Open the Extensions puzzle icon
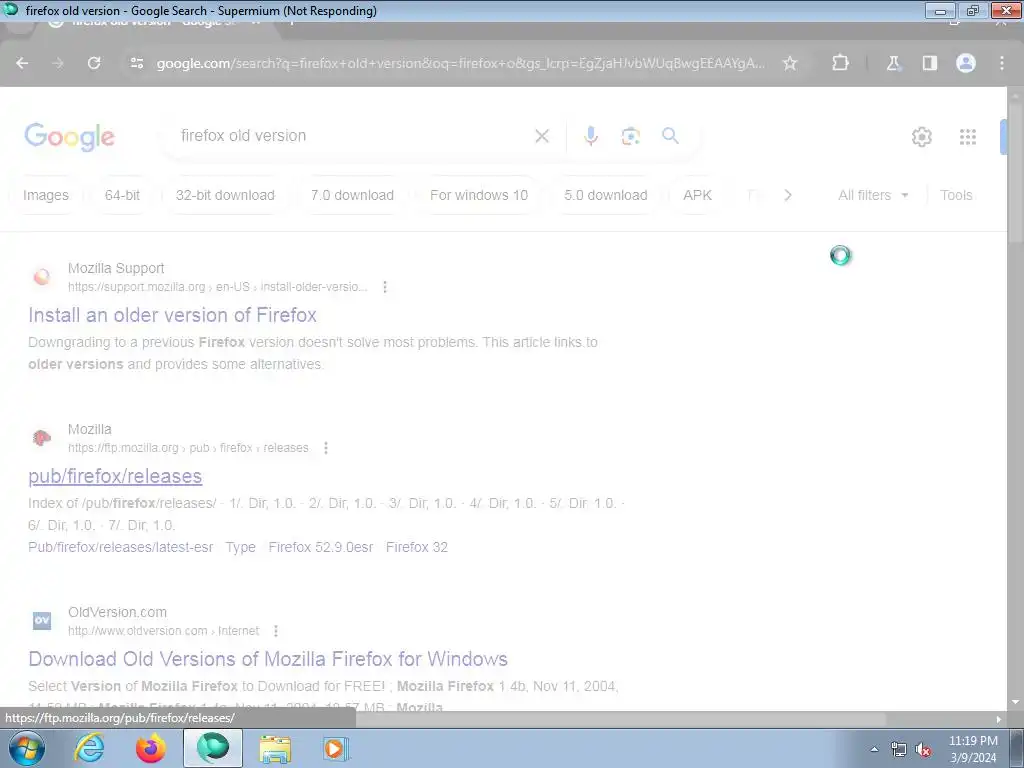1024x768 pixels. coord(840,63)
